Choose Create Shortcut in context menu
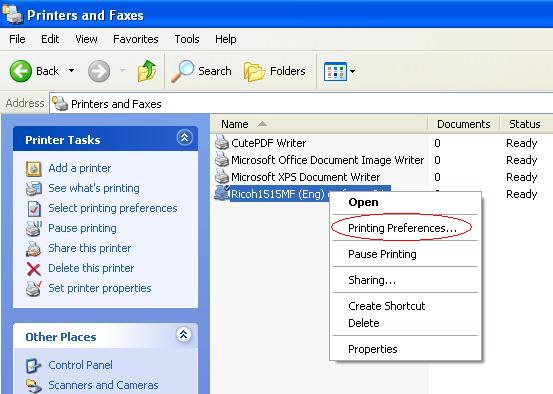553x394 pixels. click(406, 306)
